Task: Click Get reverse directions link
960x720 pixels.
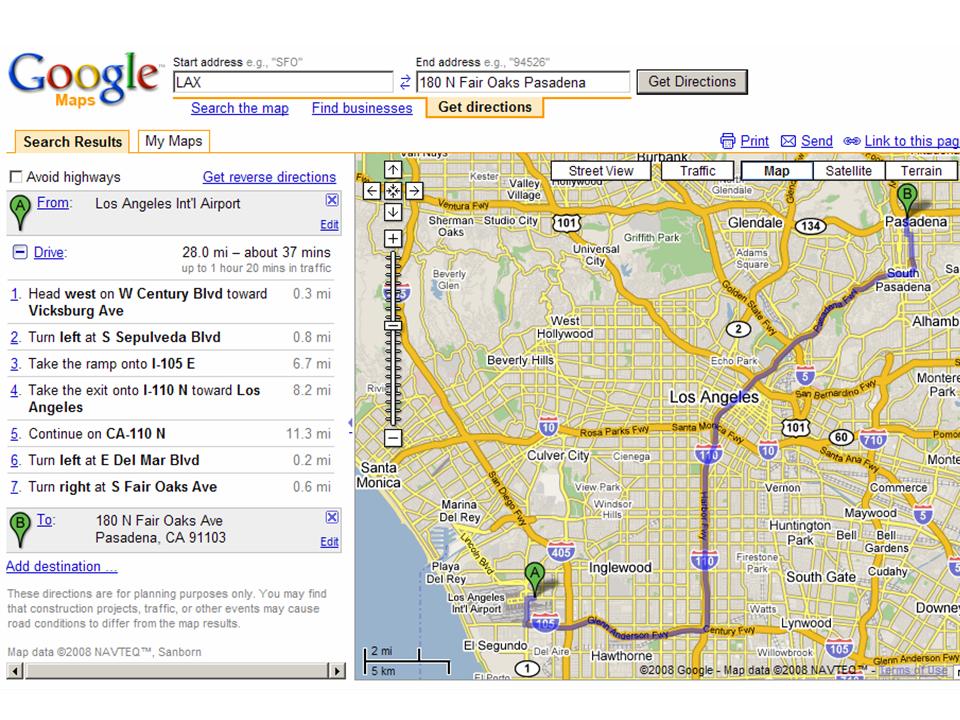Action: click(269, 177)
